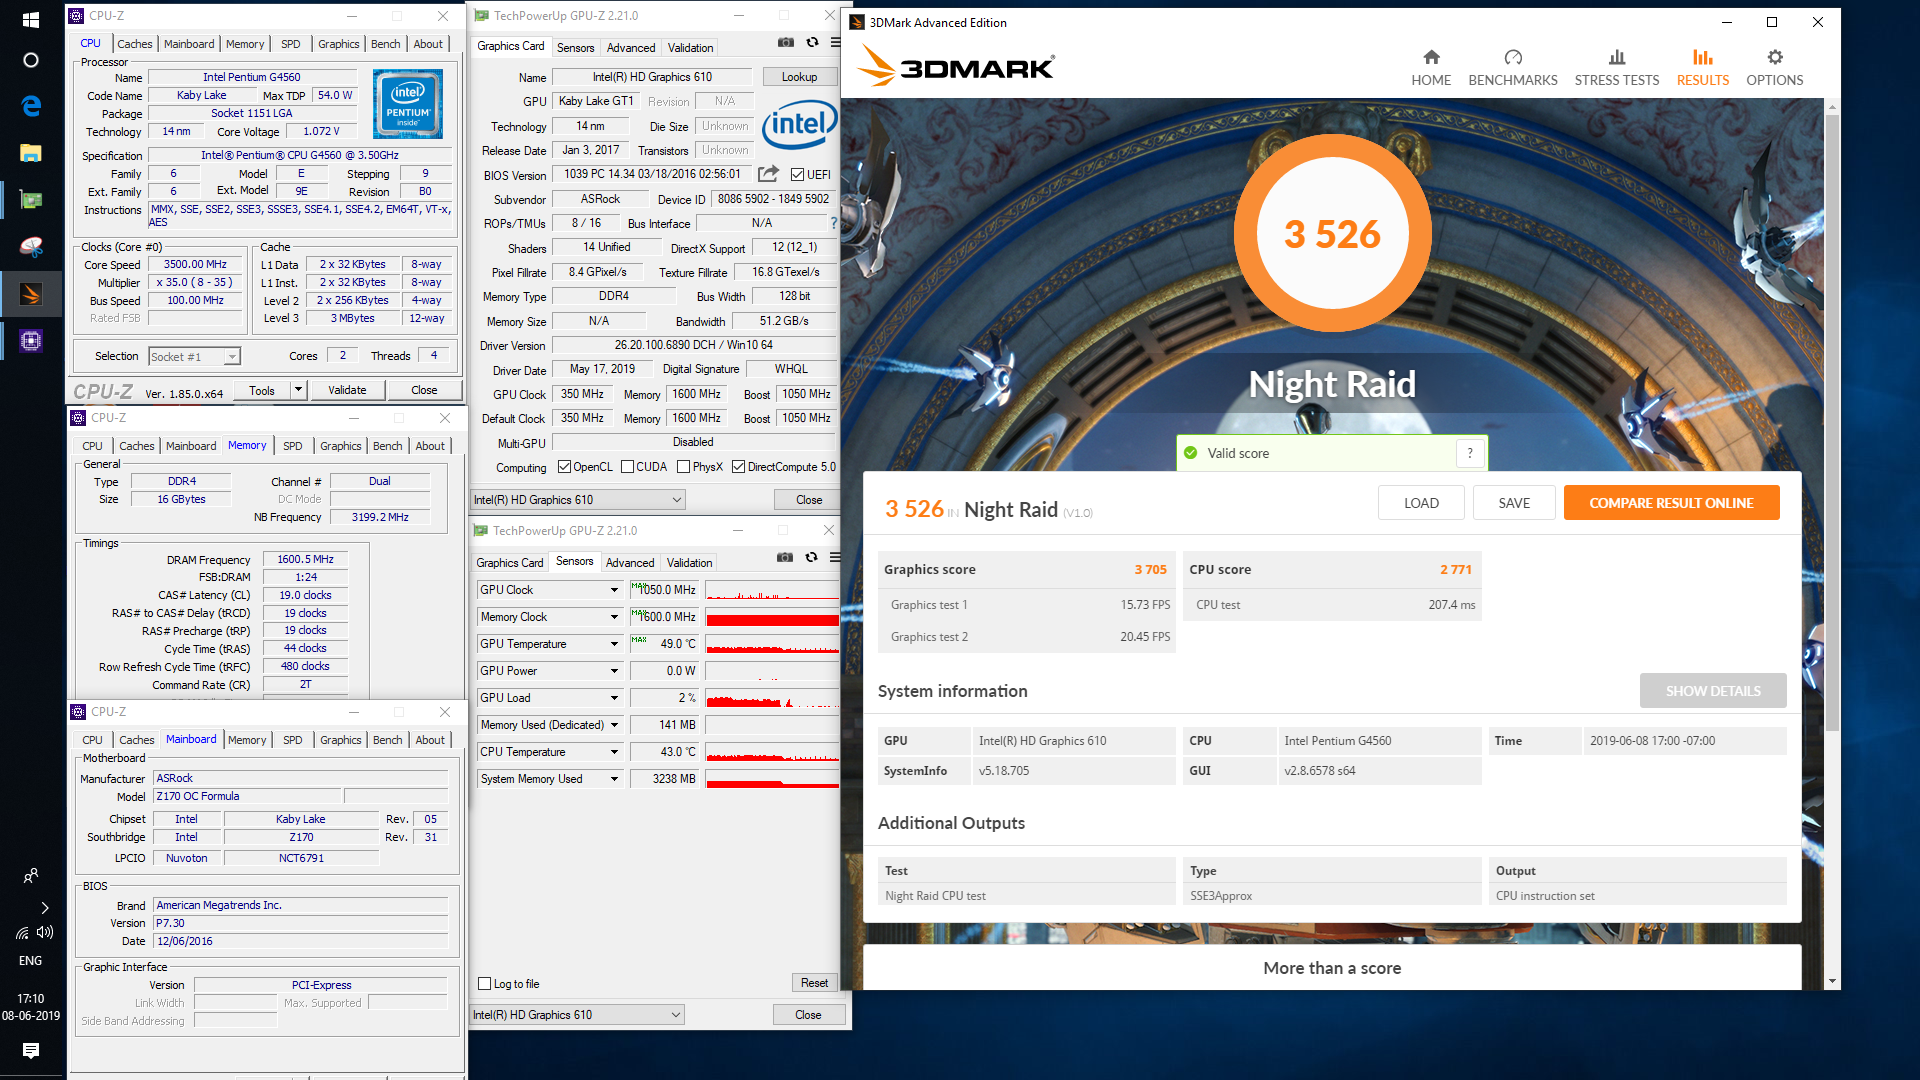Viewport: 1920px width, 1080px height.
Task: Take screenshot in GPU-Z Sensors window
Action: (x=785, y=557)
